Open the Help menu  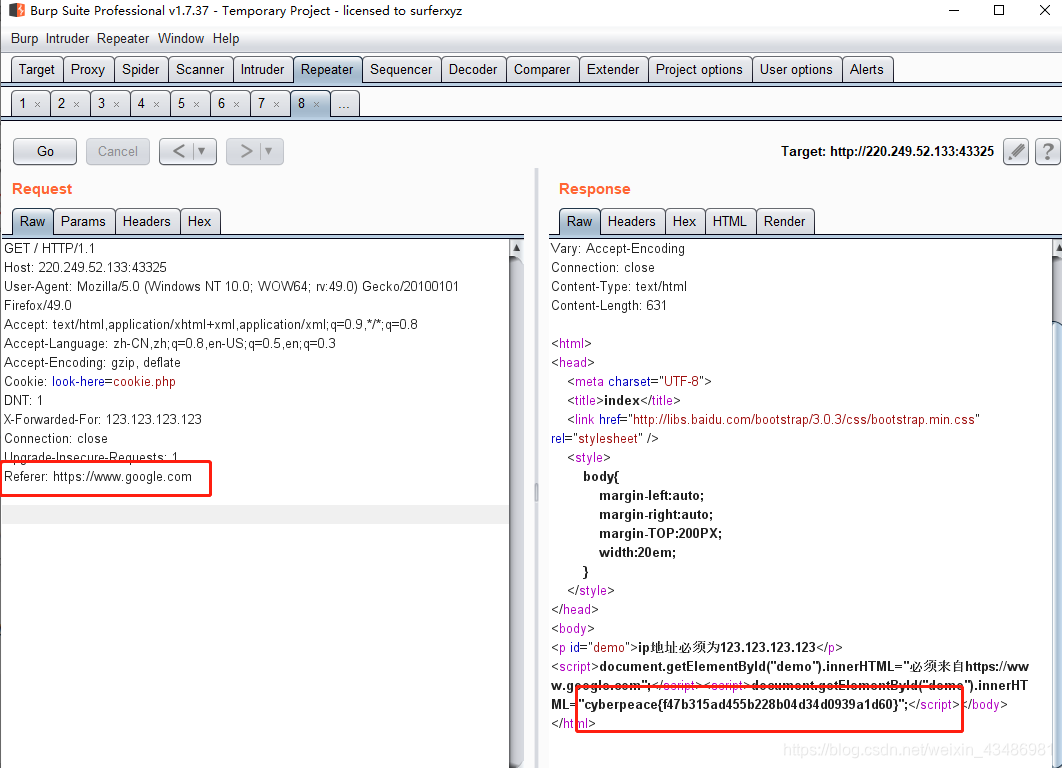[x=226, y=39]
